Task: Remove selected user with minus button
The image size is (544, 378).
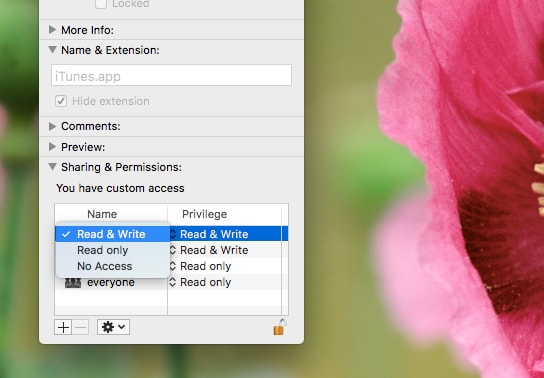Action: click(x=80, y=327)
